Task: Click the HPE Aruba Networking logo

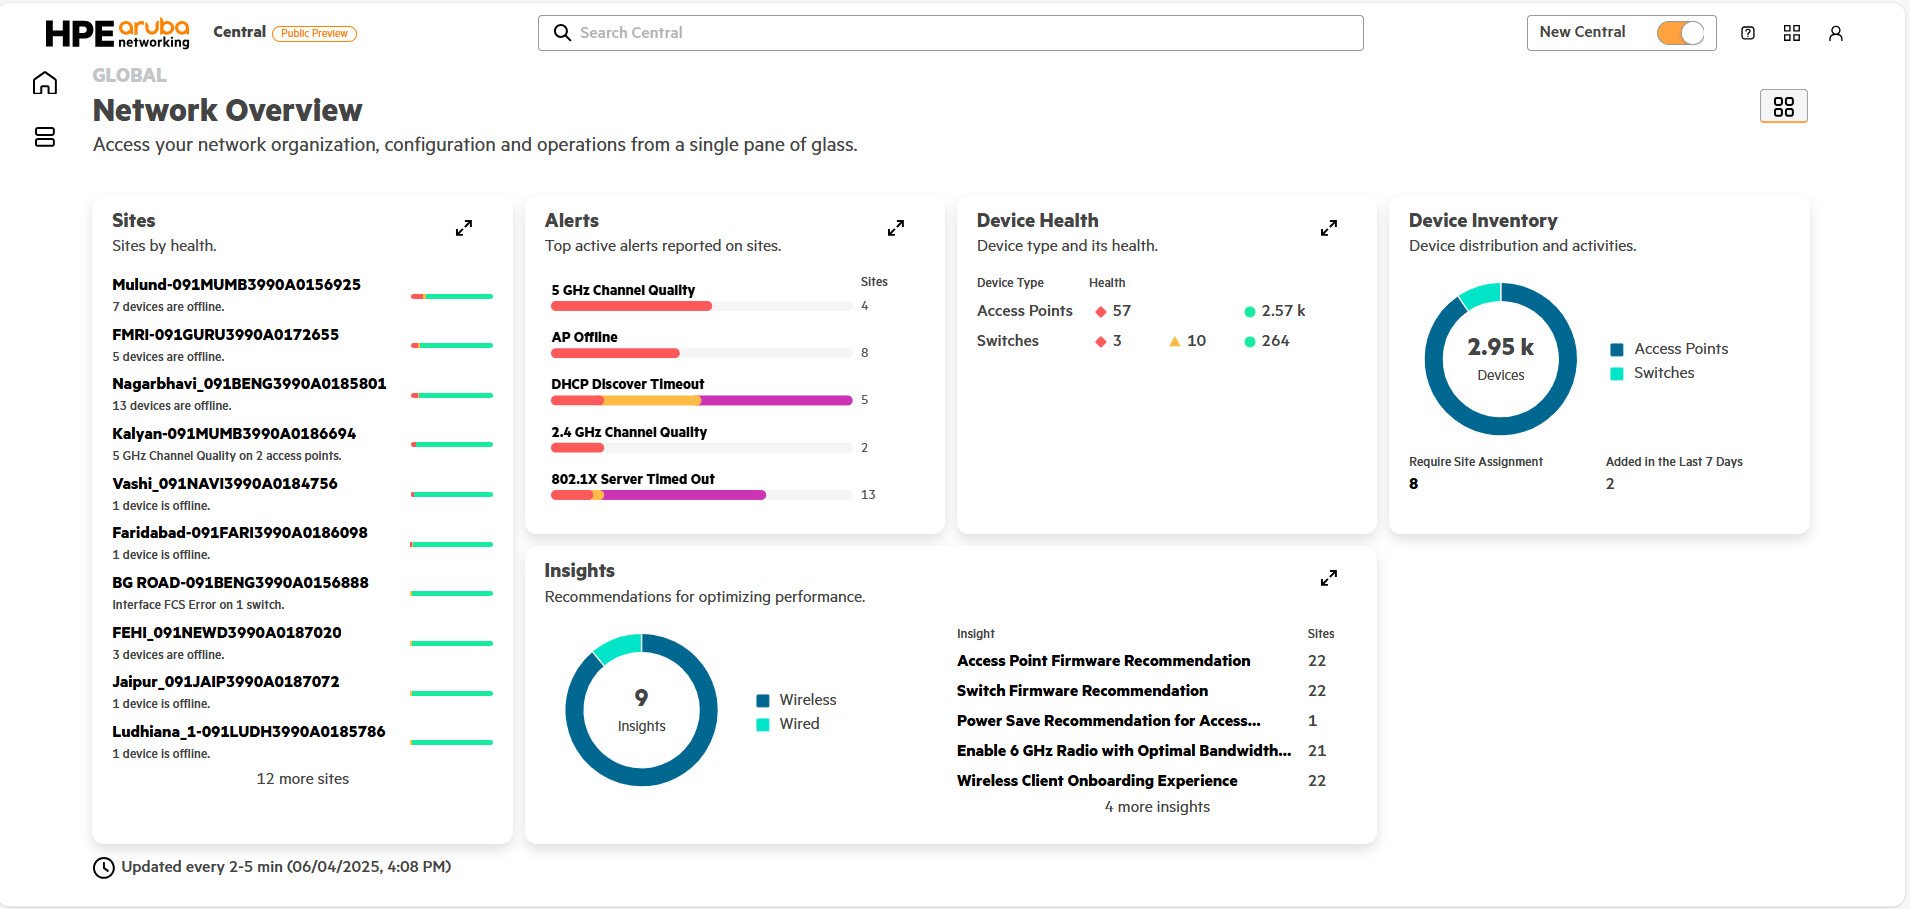Action: tap(117, 33)
